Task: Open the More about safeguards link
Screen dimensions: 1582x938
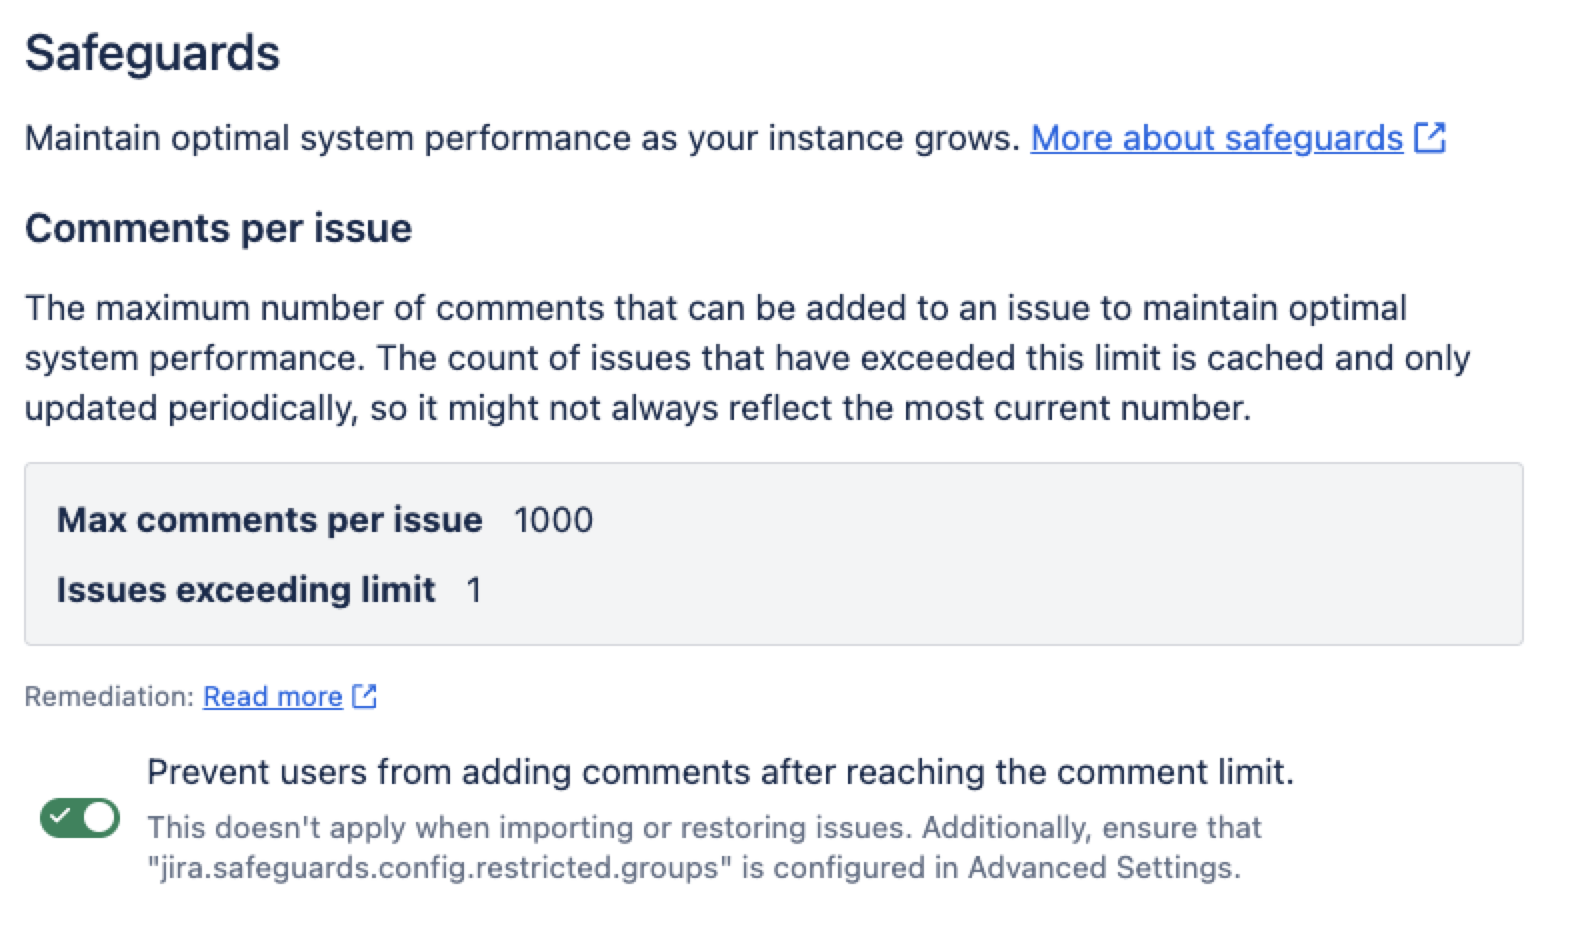Action: click(x=1215, y=138)
